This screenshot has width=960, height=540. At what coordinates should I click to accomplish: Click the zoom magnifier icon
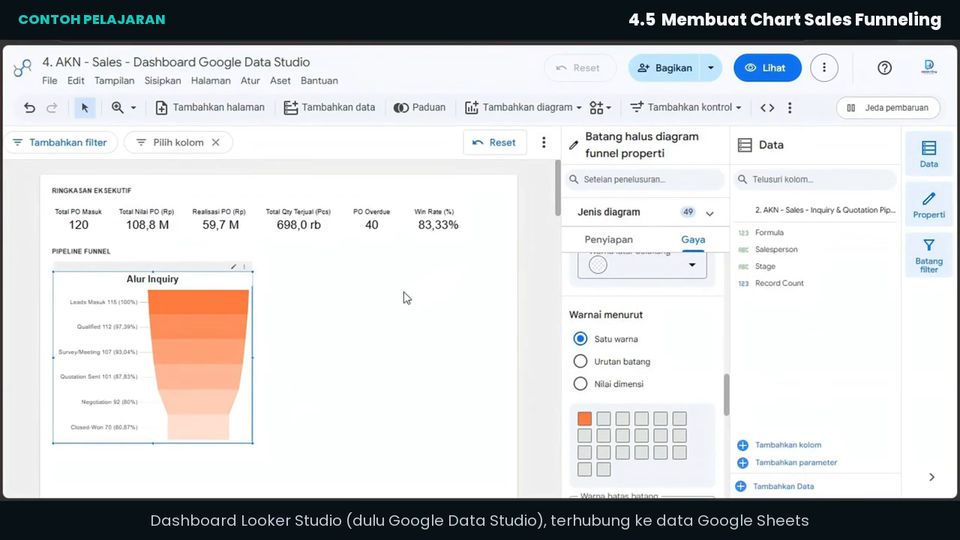click(117, 108)
